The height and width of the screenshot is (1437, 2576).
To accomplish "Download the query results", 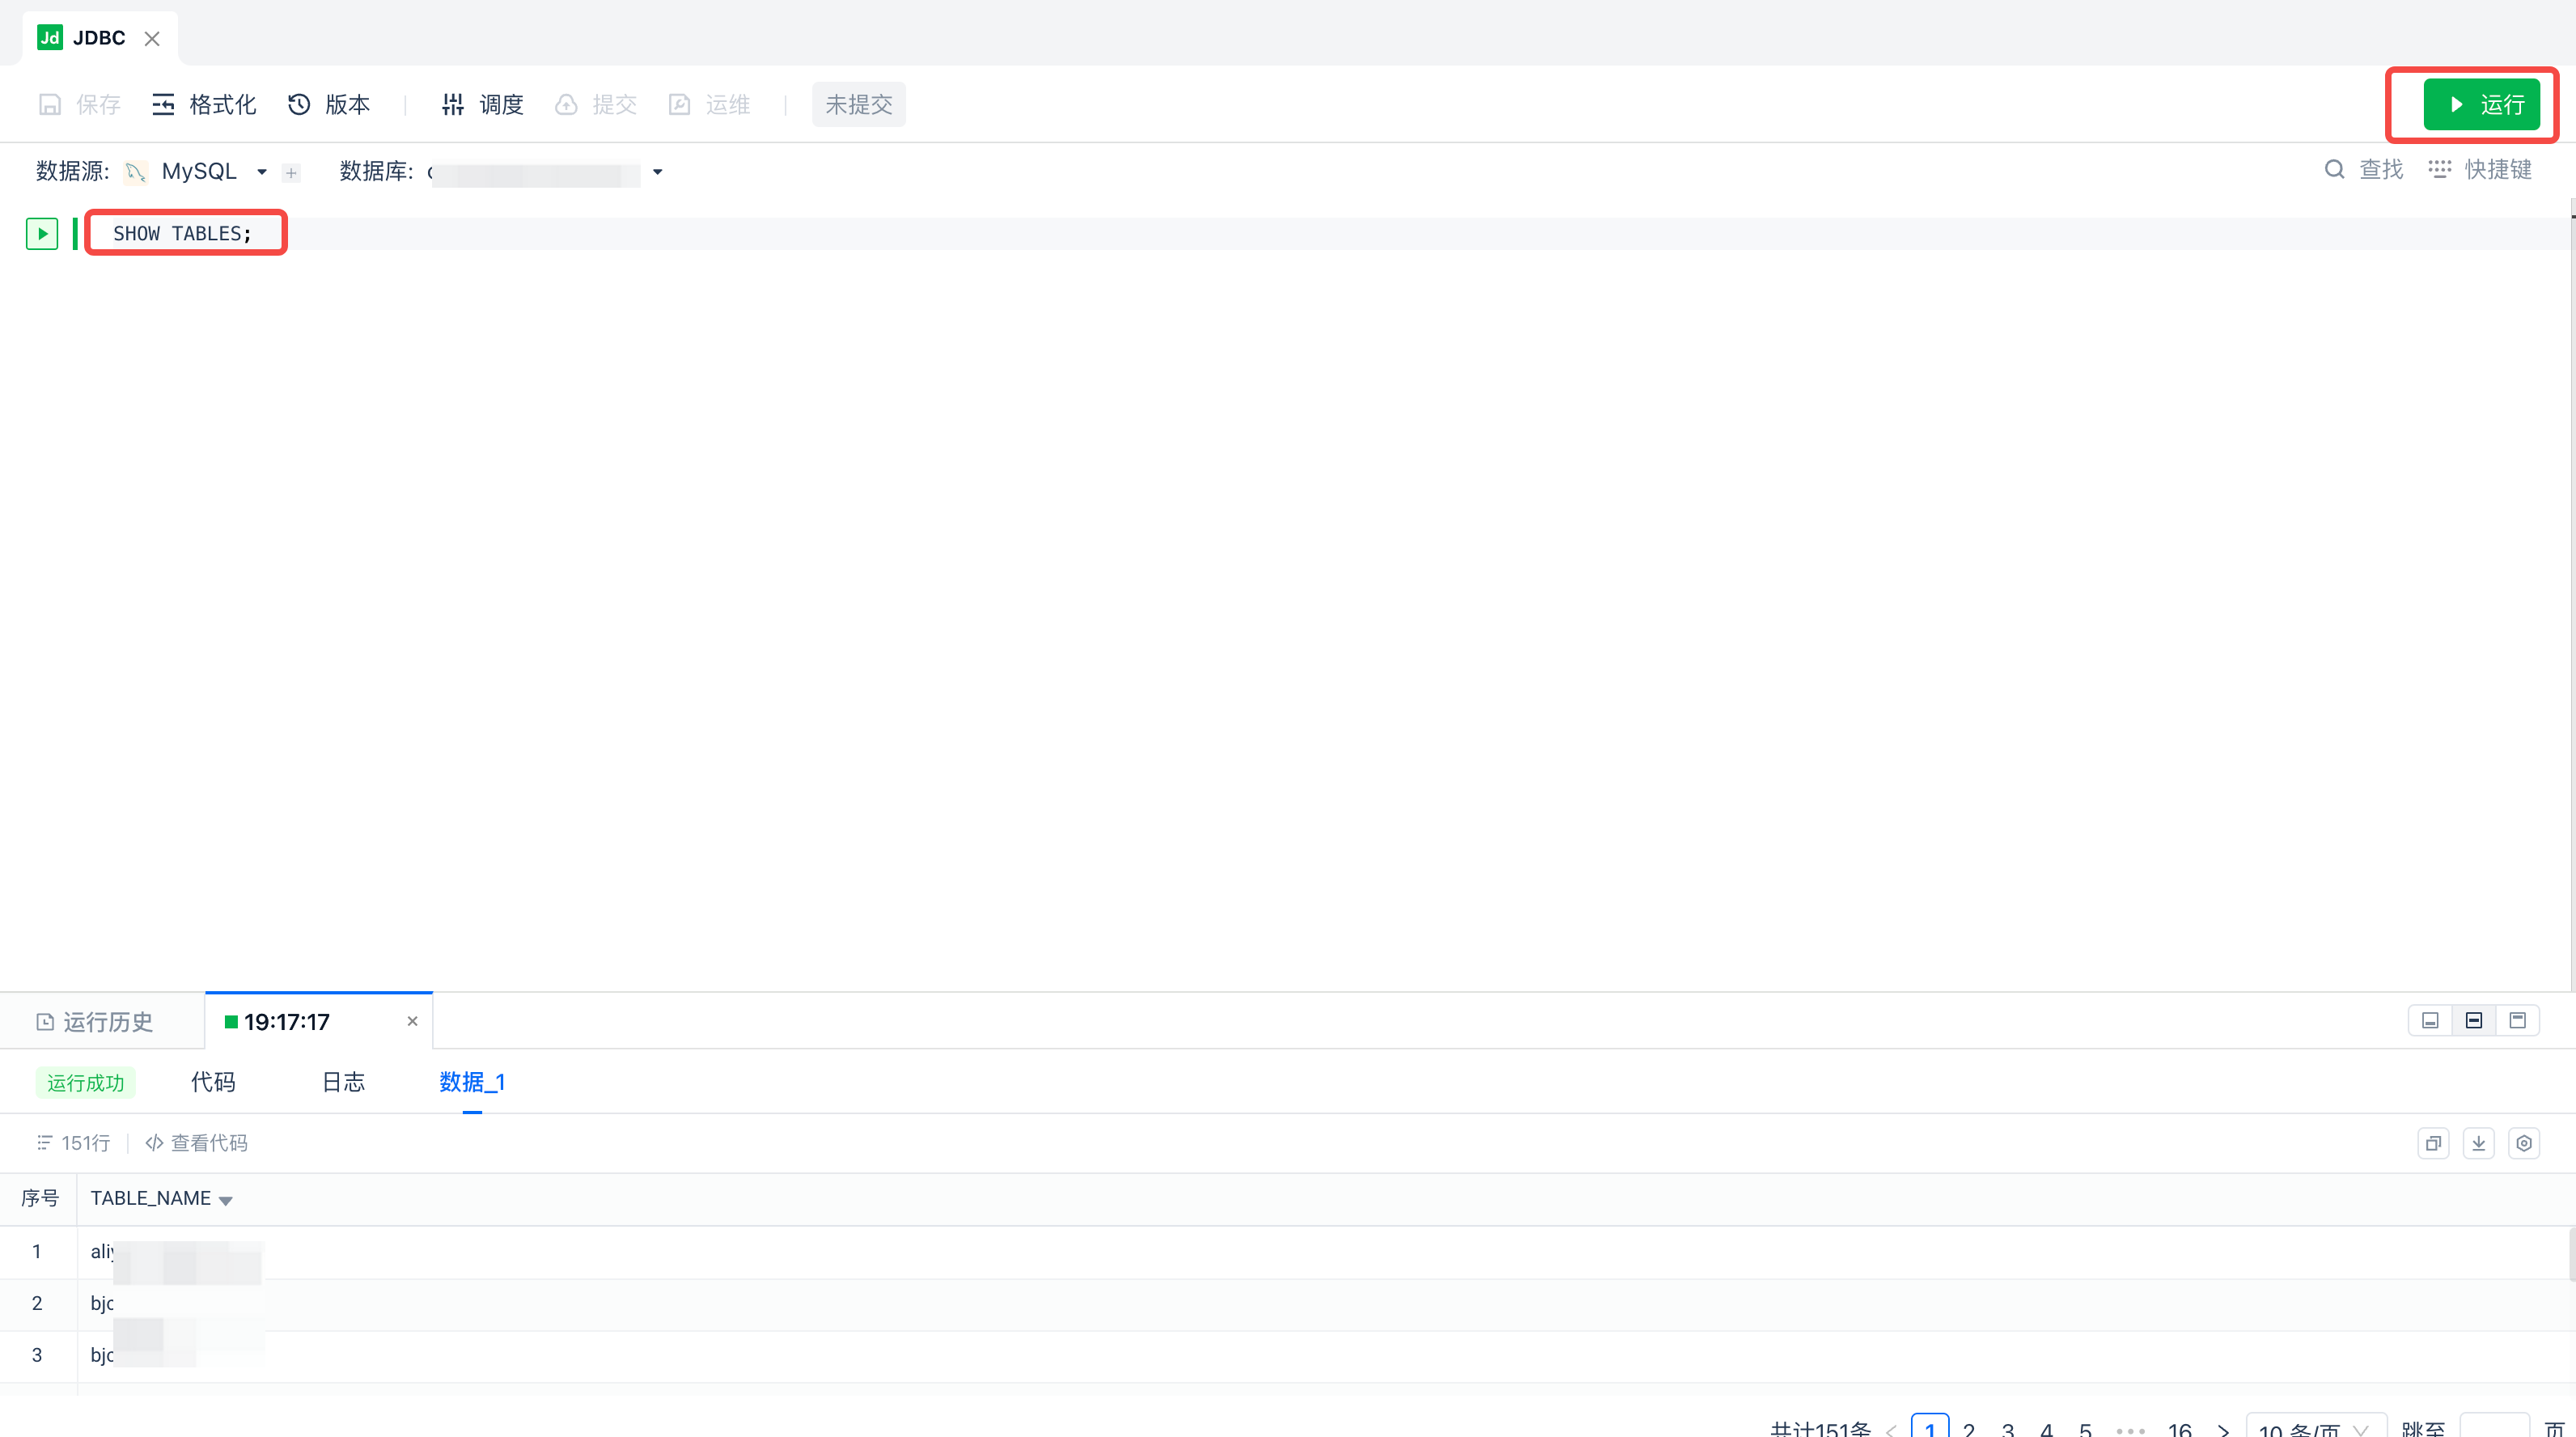I will tap(2478, 1143).
